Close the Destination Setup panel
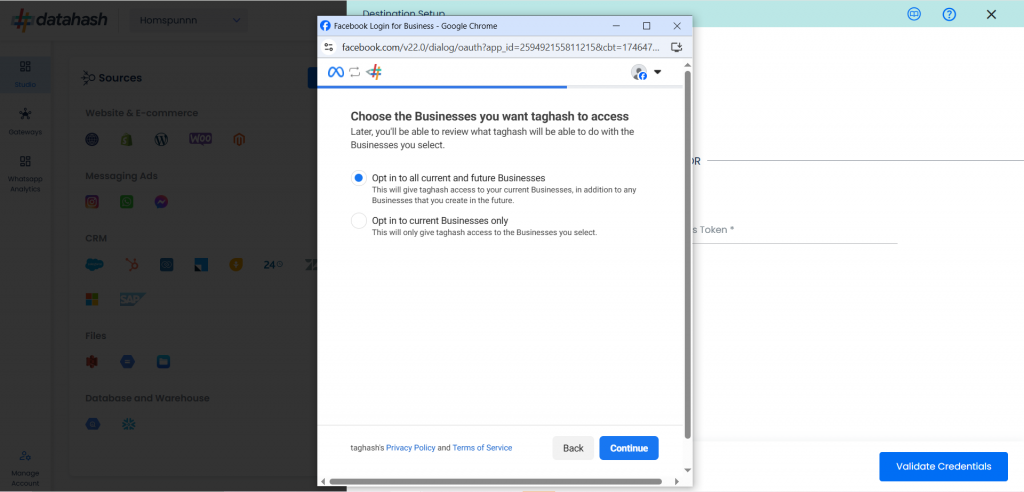Image resolution: width=1024 pixels, height=492 pixels. click(x=991, y=14)
